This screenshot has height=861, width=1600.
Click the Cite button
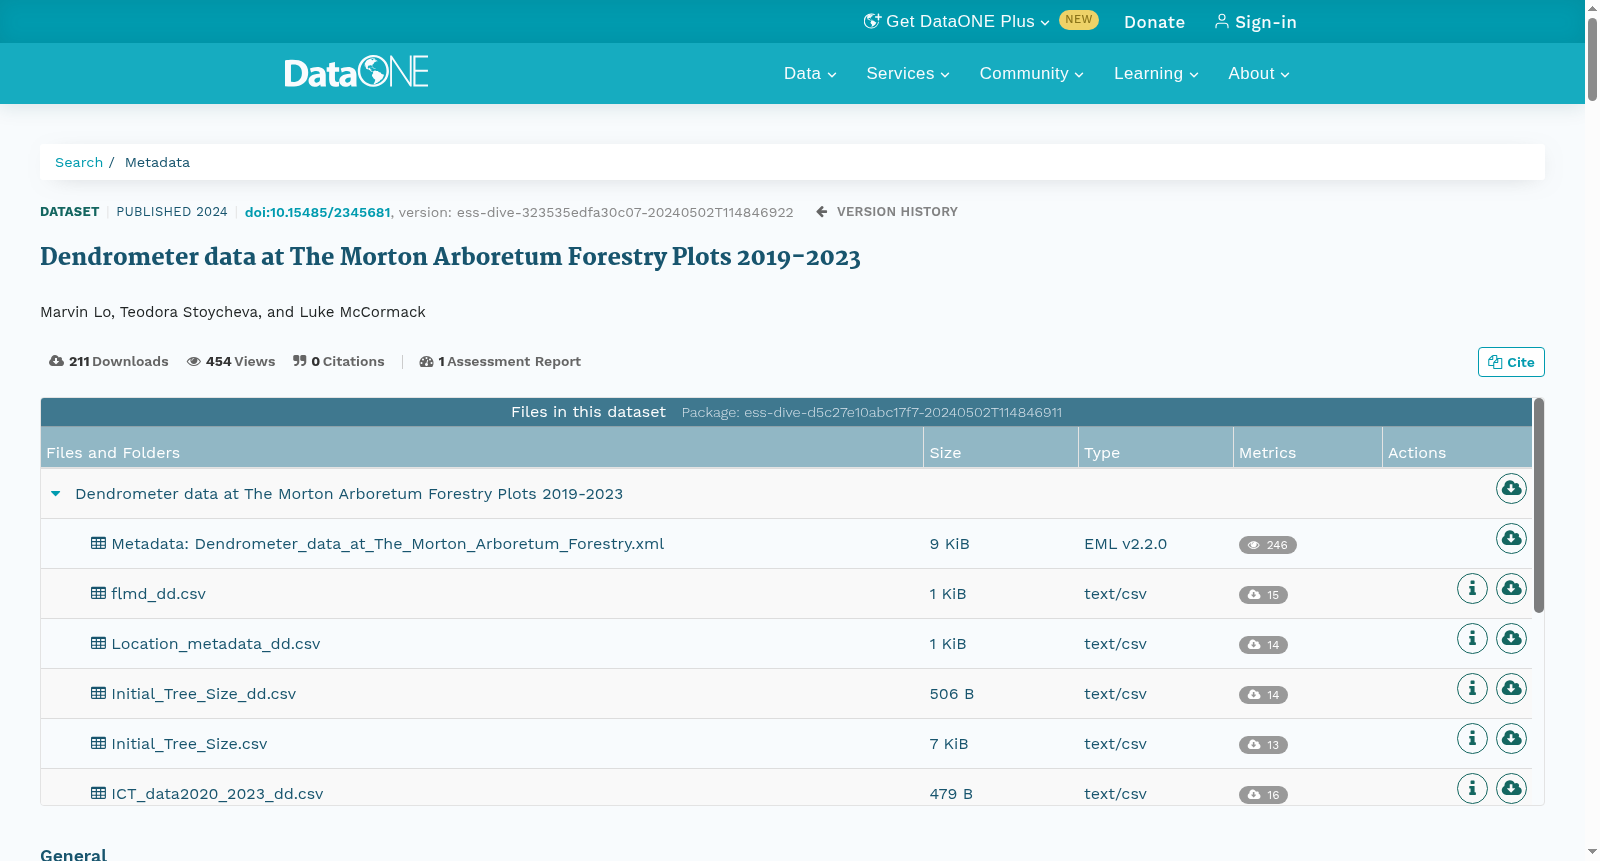pyautogui.click(x=1511, y=362)
